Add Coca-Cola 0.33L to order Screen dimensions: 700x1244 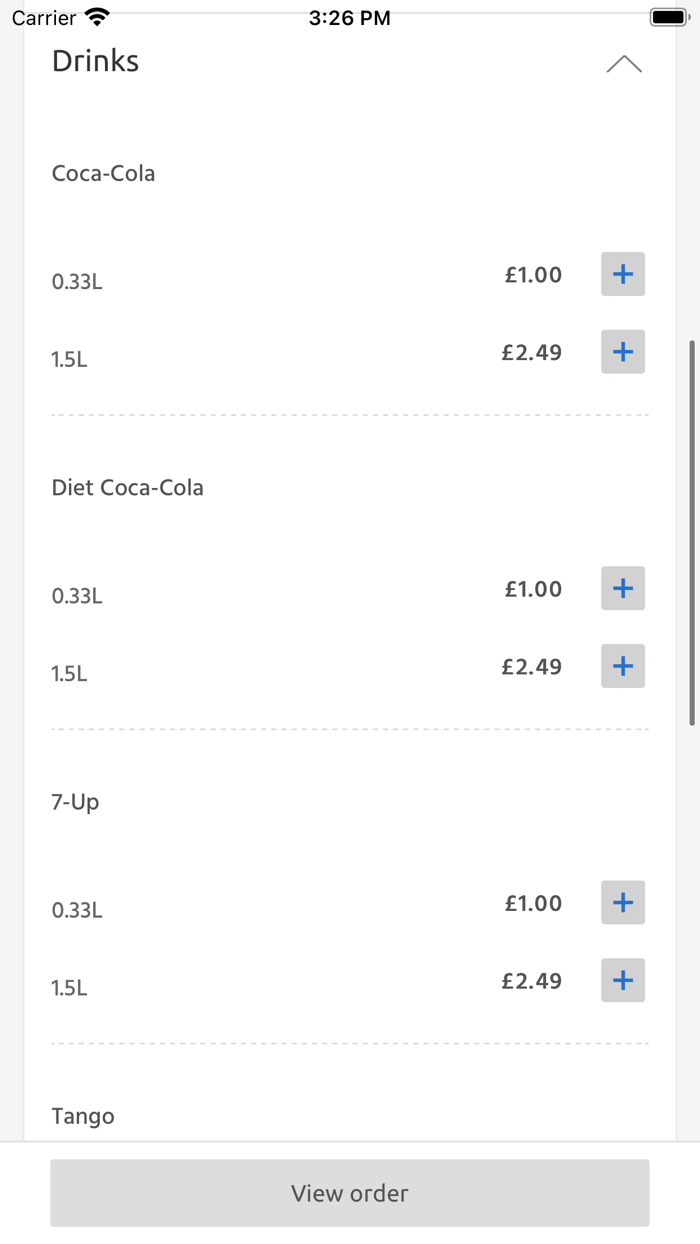click(622, 274)
